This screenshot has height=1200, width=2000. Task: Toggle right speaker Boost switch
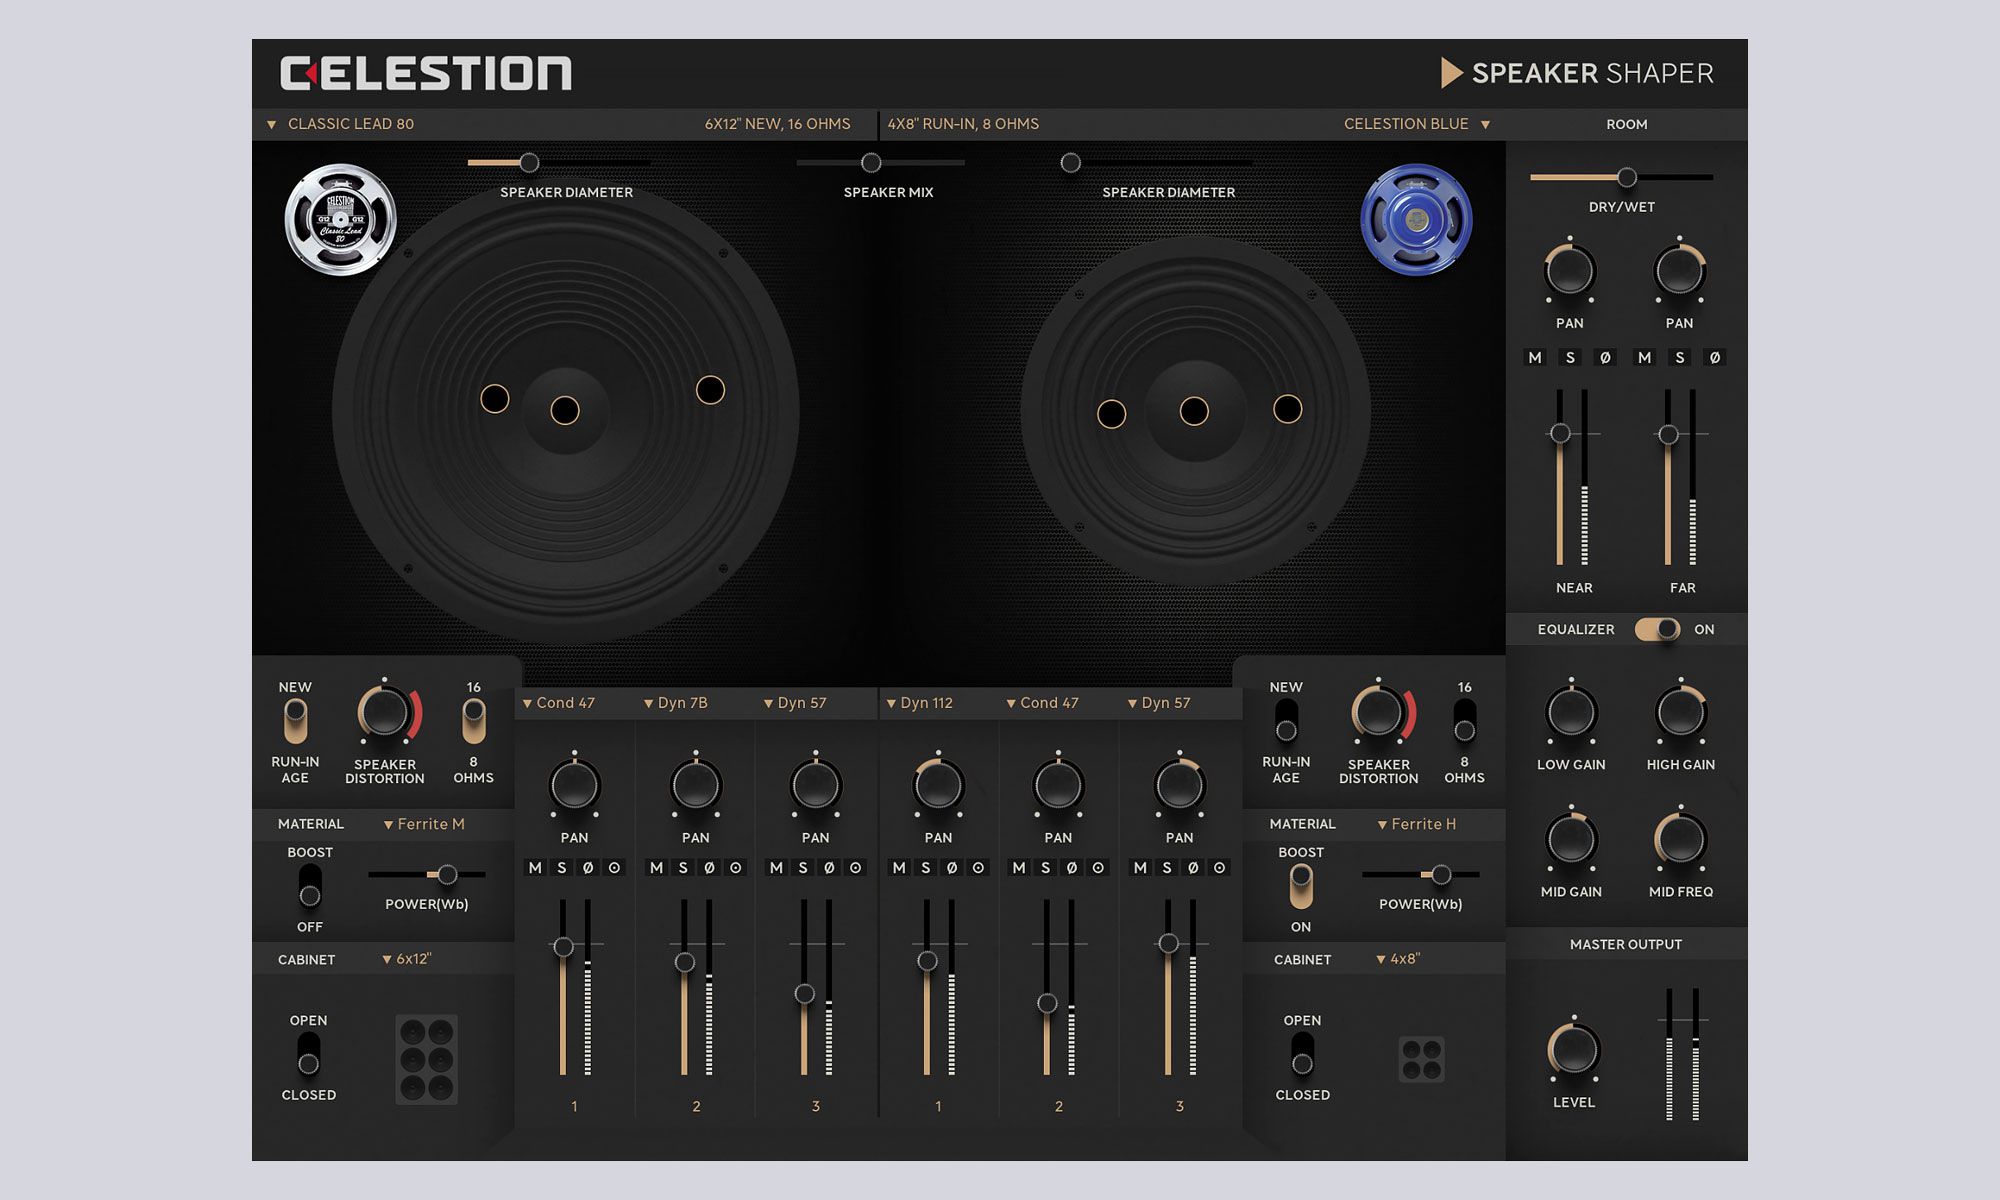1301,886
